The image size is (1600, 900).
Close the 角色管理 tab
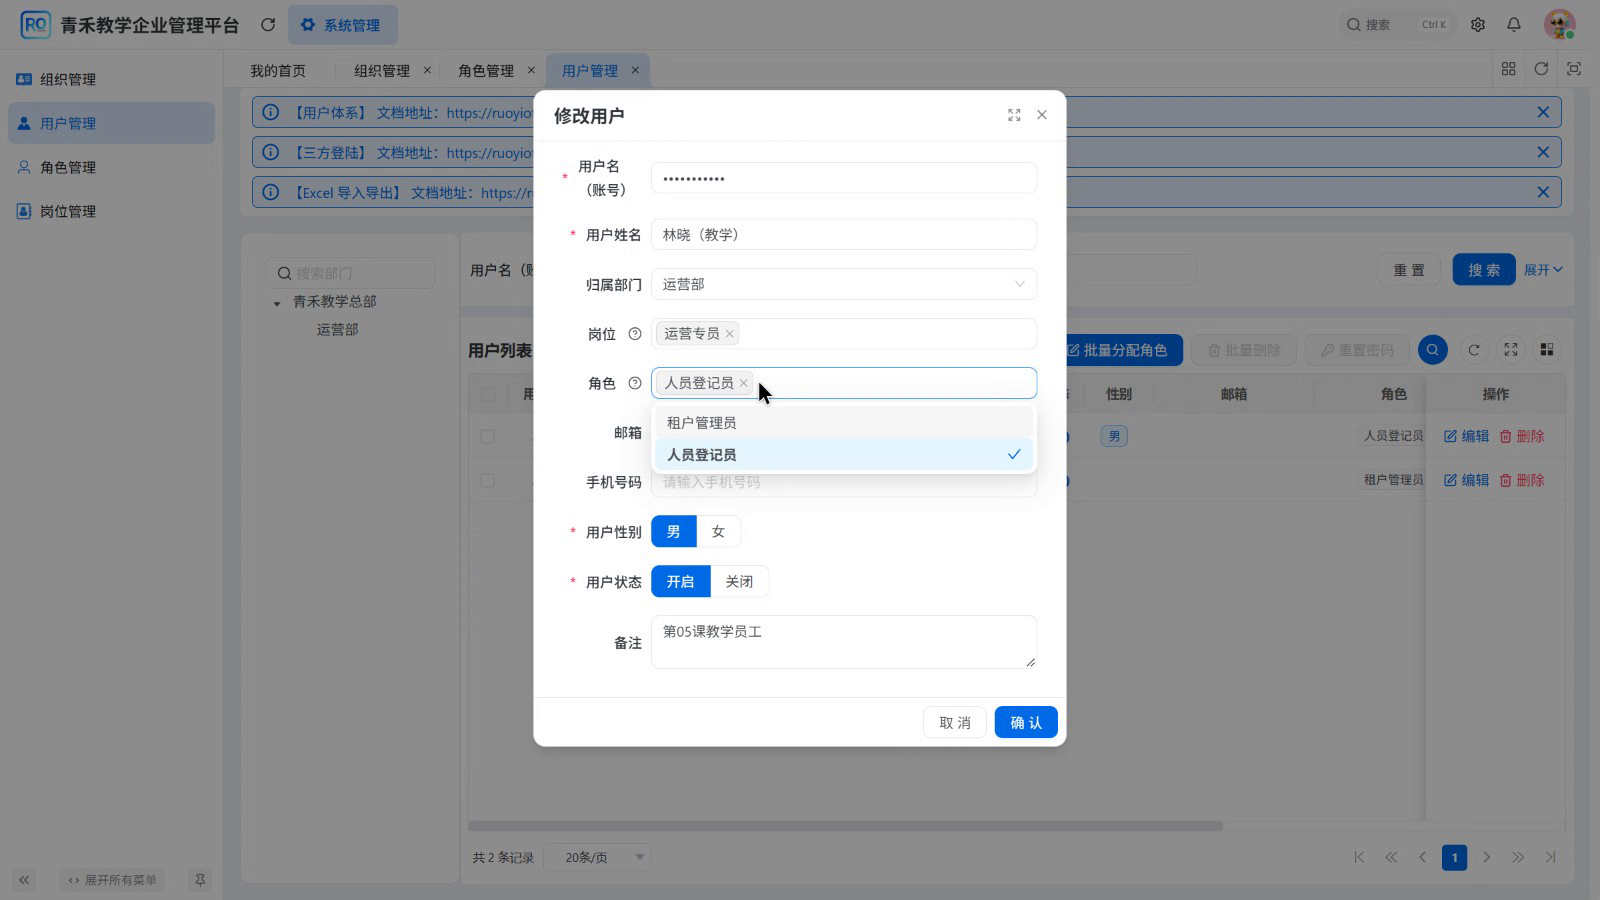pos(531,70)
